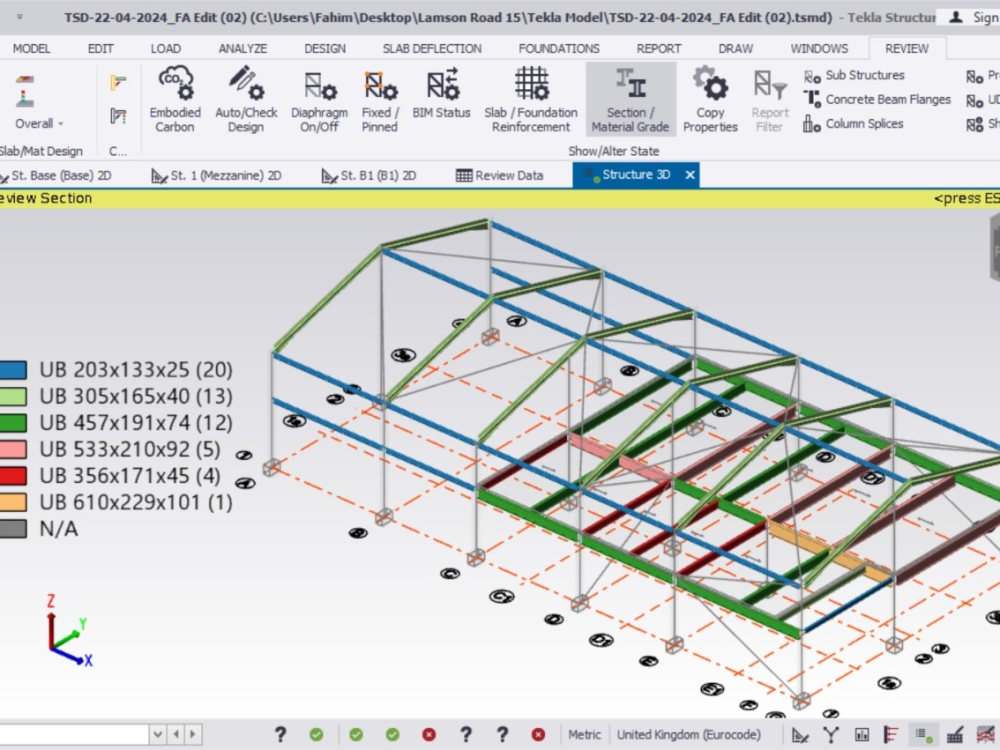Click the yellow Review Section prompt bar
This screenshot has width=1000, height=750.
click(500, 198)
